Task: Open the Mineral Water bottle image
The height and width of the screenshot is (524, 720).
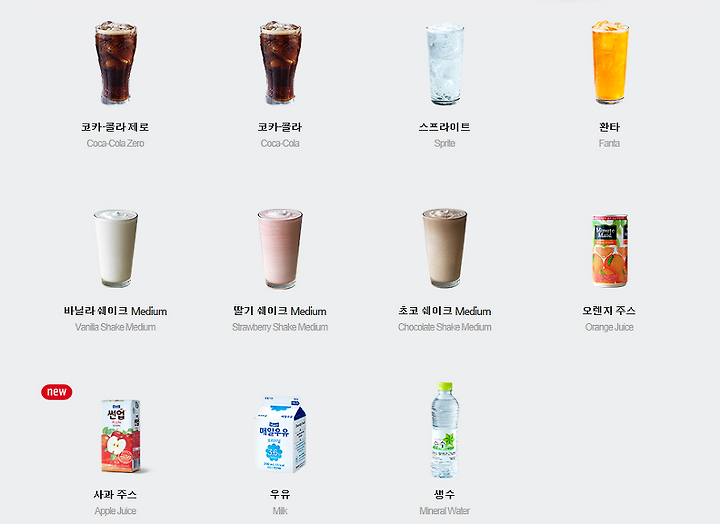Action: coord(444,430)
